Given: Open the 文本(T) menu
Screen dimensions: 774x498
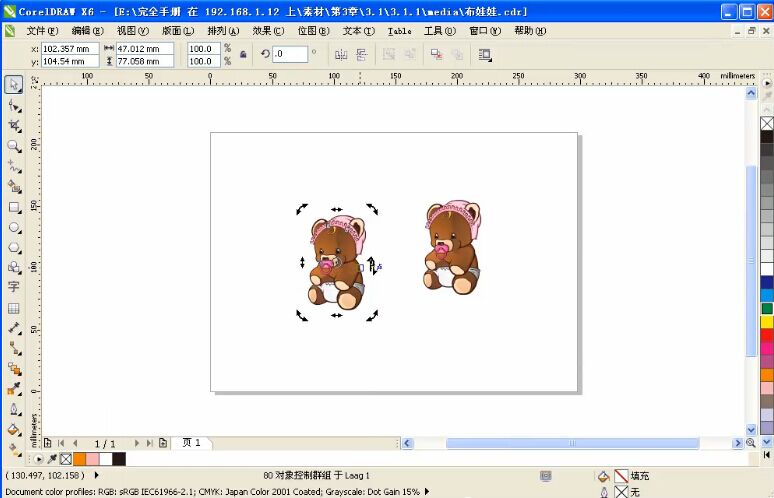Looking at the screenshot, I should pos(359,31).
